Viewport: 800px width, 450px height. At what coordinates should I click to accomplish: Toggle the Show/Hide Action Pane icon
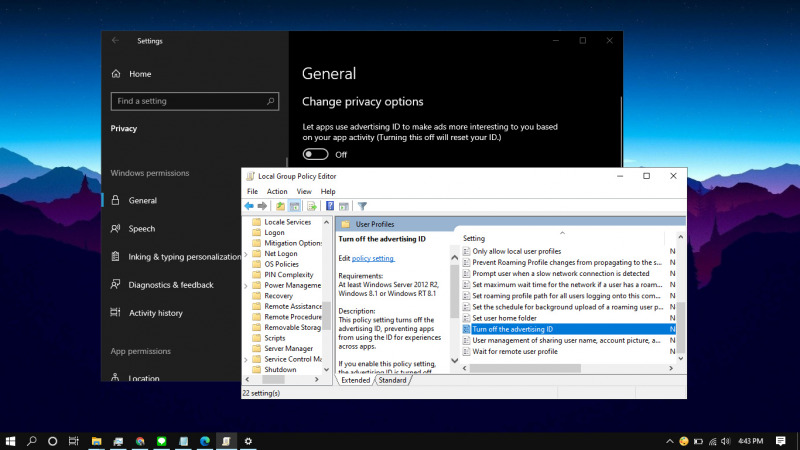click(344, 206)
